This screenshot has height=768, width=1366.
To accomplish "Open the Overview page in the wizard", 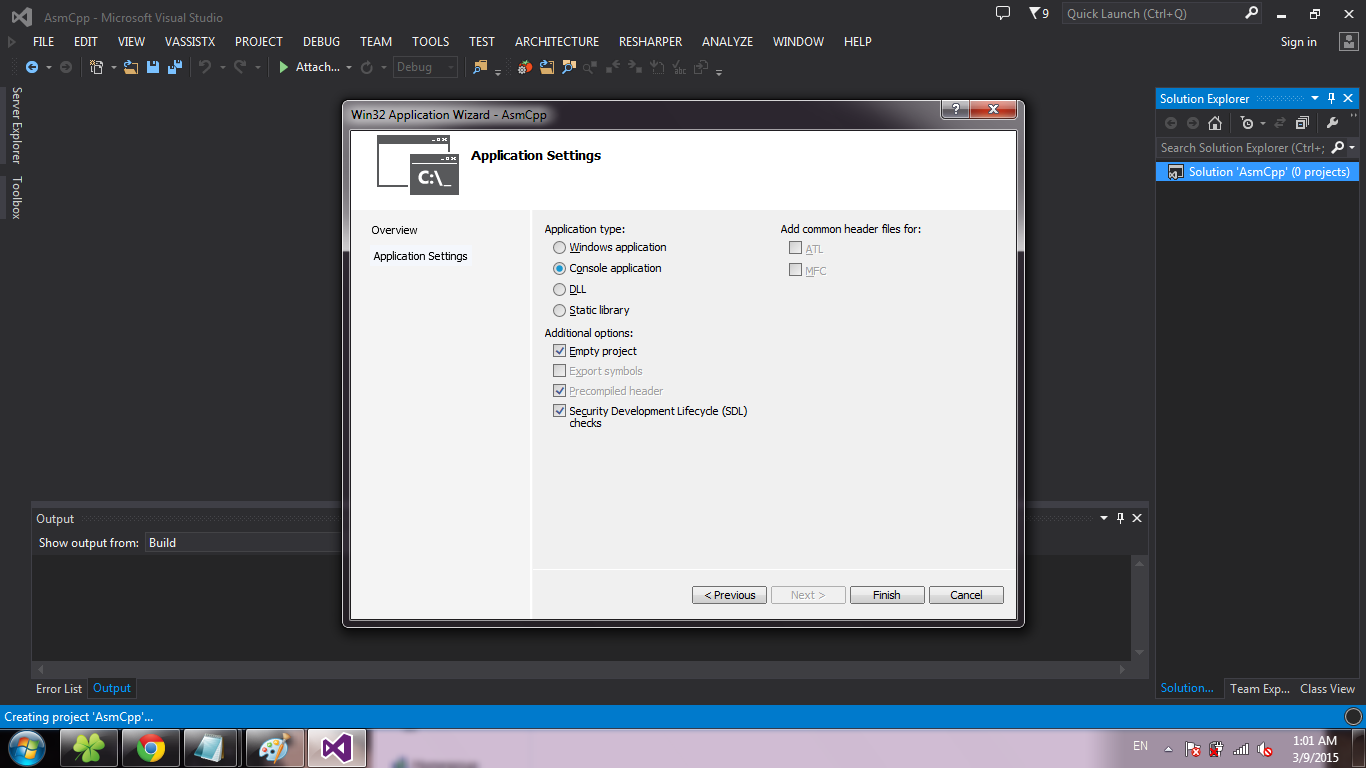I will [394, 230].
